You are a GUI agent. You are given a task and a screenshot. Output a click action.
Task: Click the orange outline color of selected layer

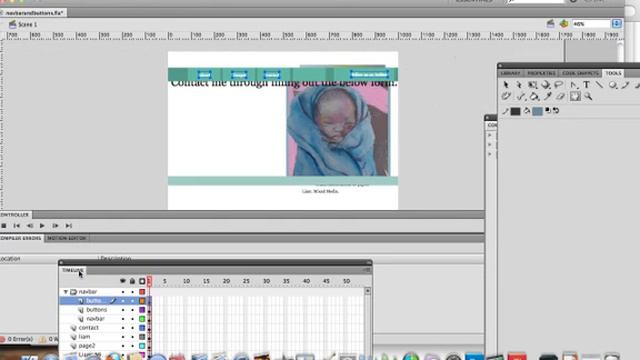(x=142, y=301)
